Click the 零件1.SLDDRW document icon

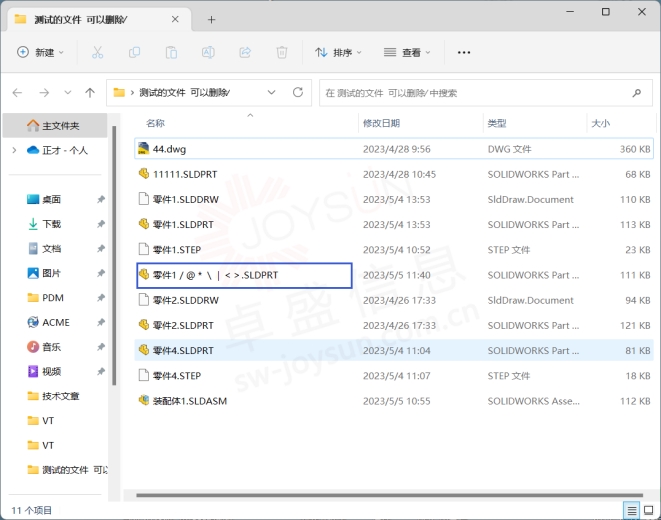coord(144,199)
